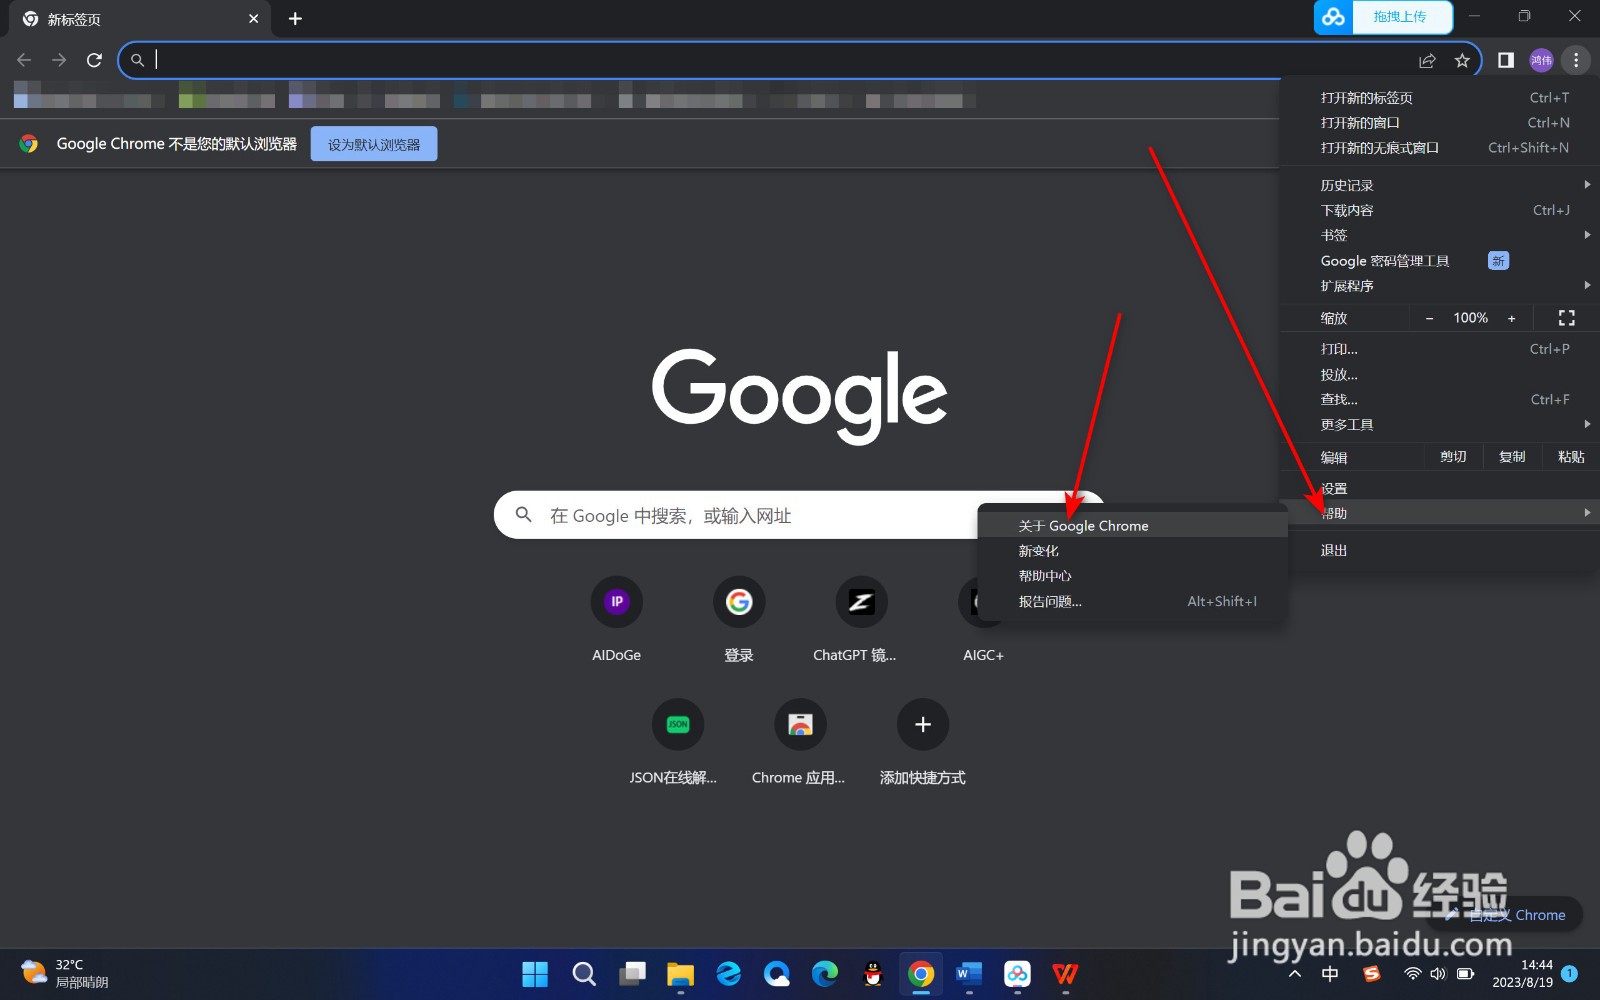Open Windows taskbar search
The height and width of the screenshot is (1000, 1600).
(x=584, y=974)
